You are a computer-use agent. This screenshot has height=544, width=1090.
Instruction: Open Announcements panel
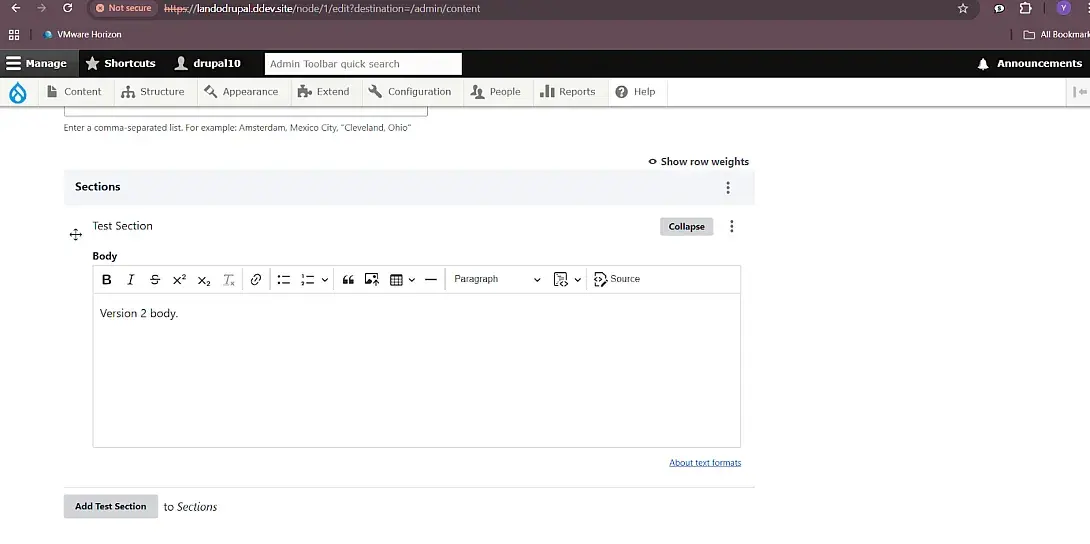click(x=1030, y=63)
